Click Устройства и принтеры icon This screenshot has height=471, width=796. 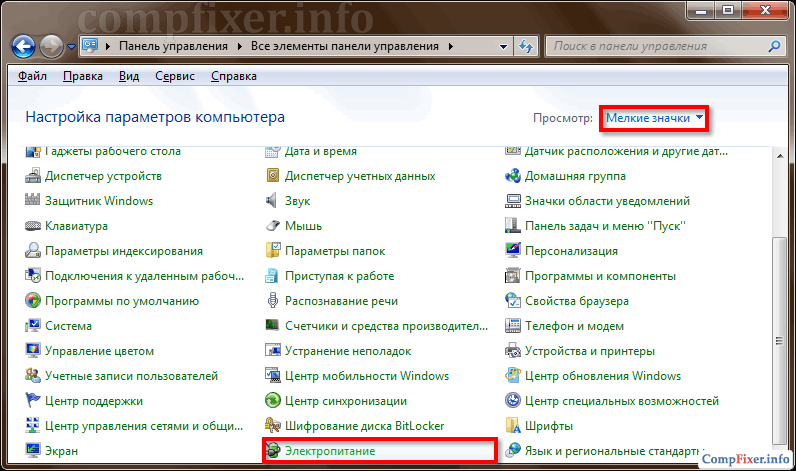click(513, 351)
